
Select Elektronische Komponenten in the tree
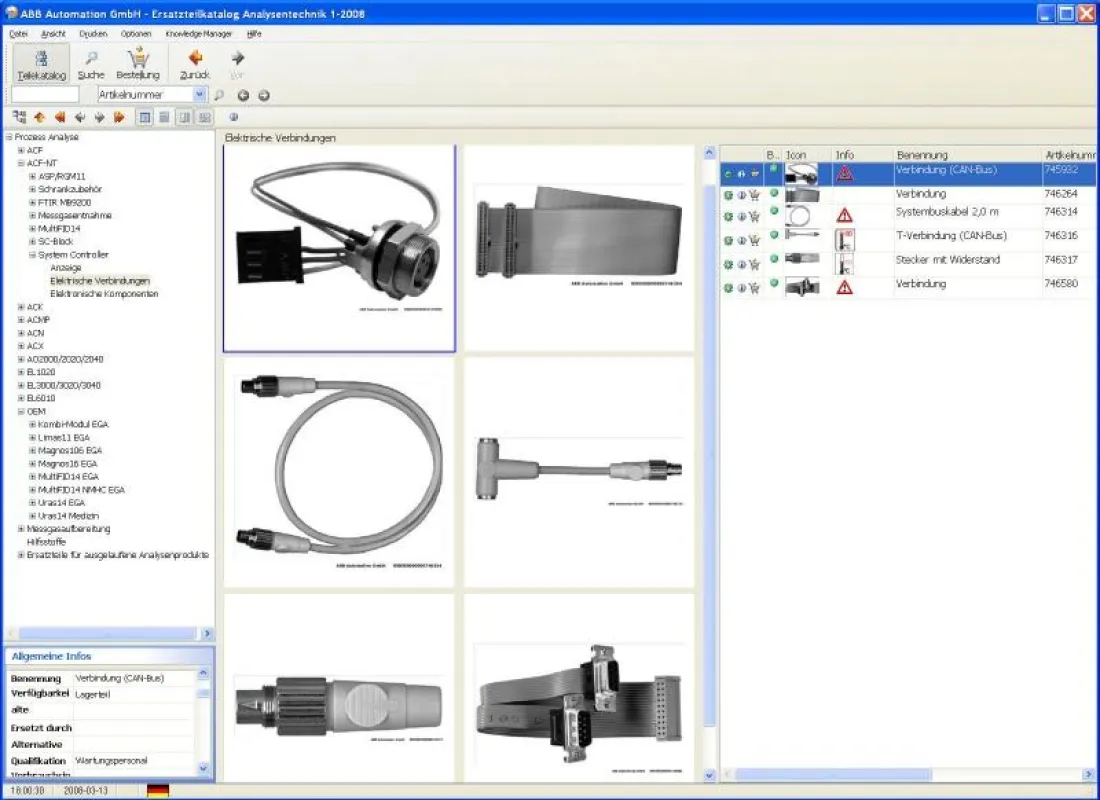(104, 294)
